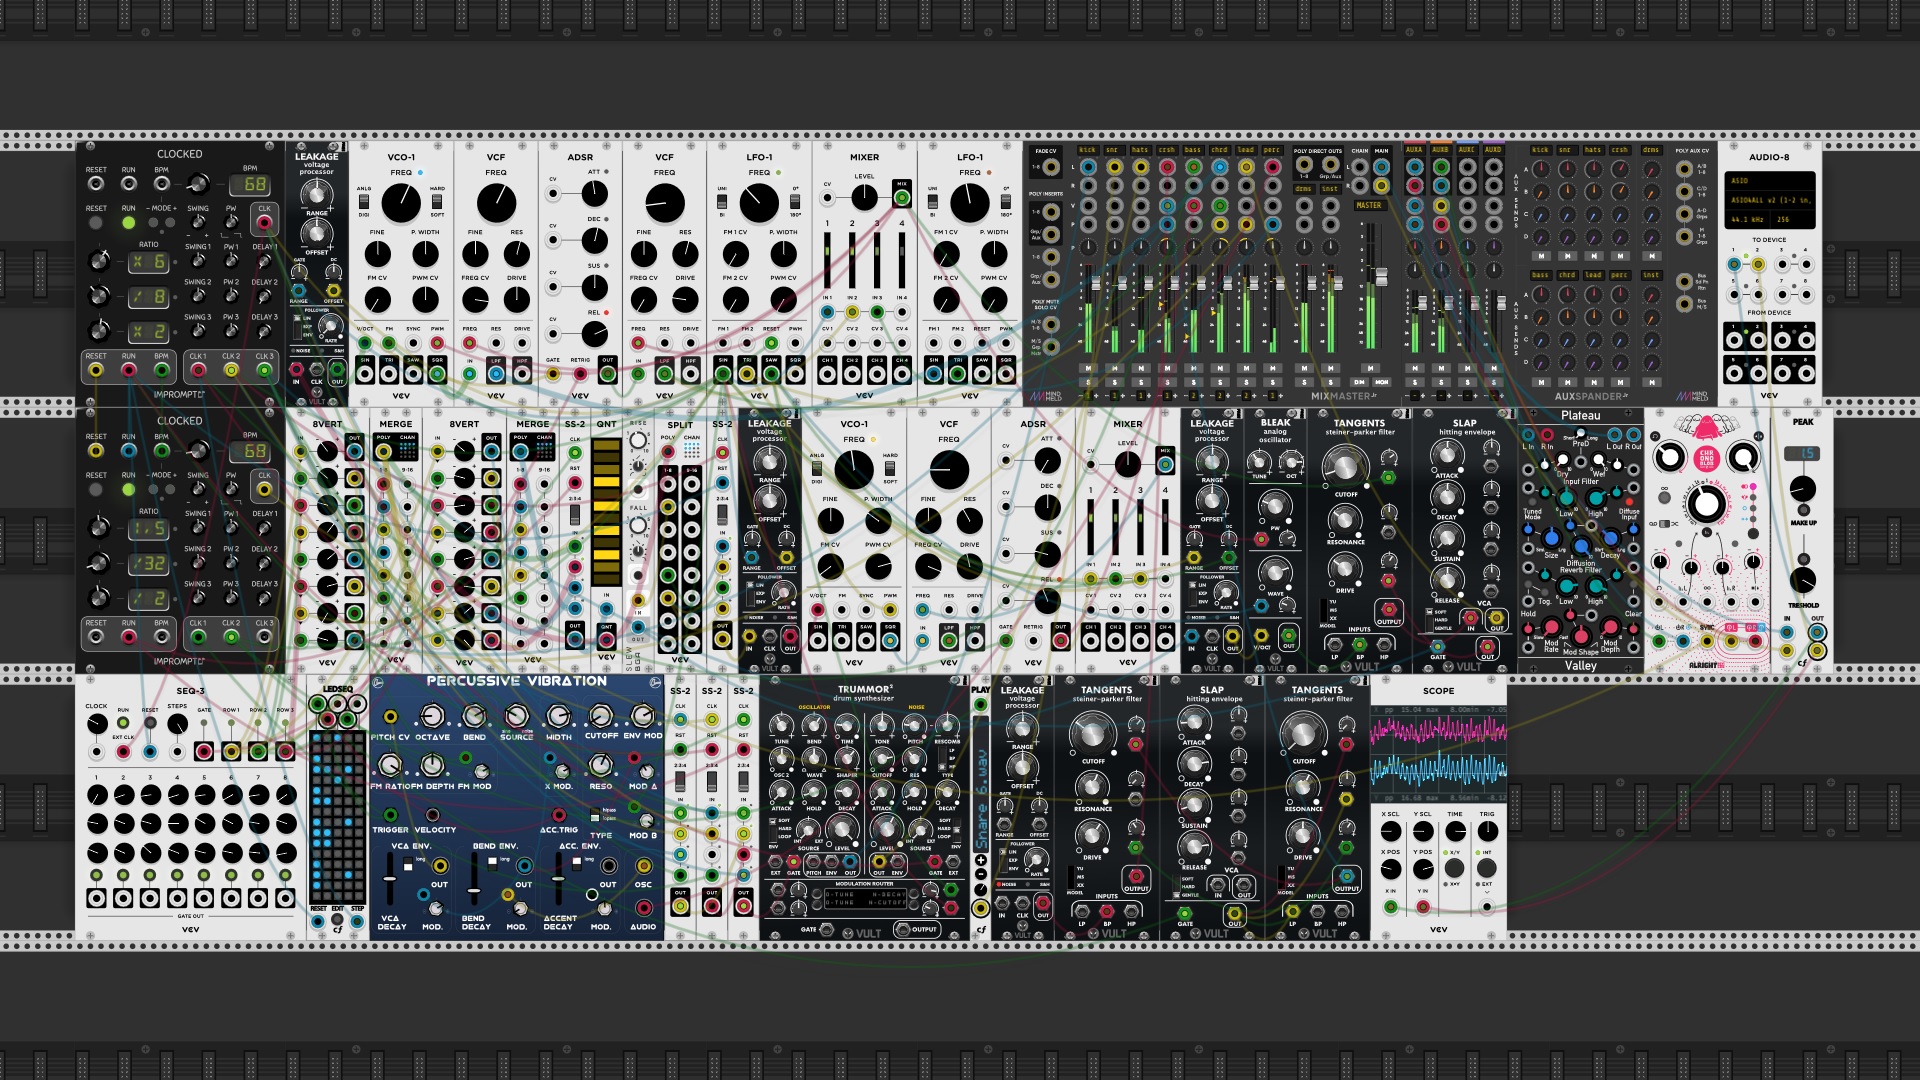Click the ROW 1 output jack on SEQ-3
The image size is (1920, 1080).
point(231,751)
